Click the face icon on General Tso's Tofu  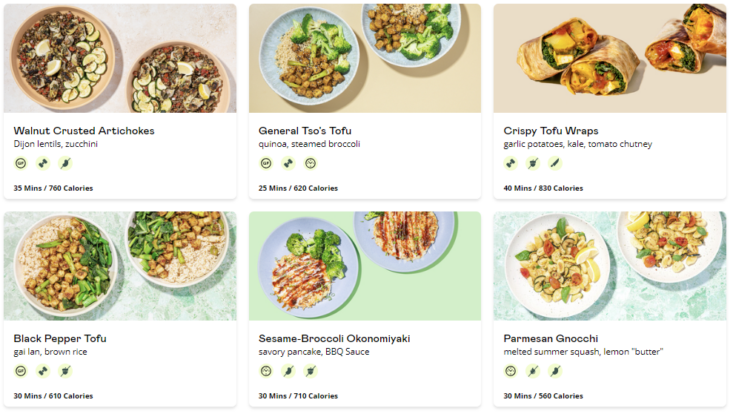pos(310,163)
